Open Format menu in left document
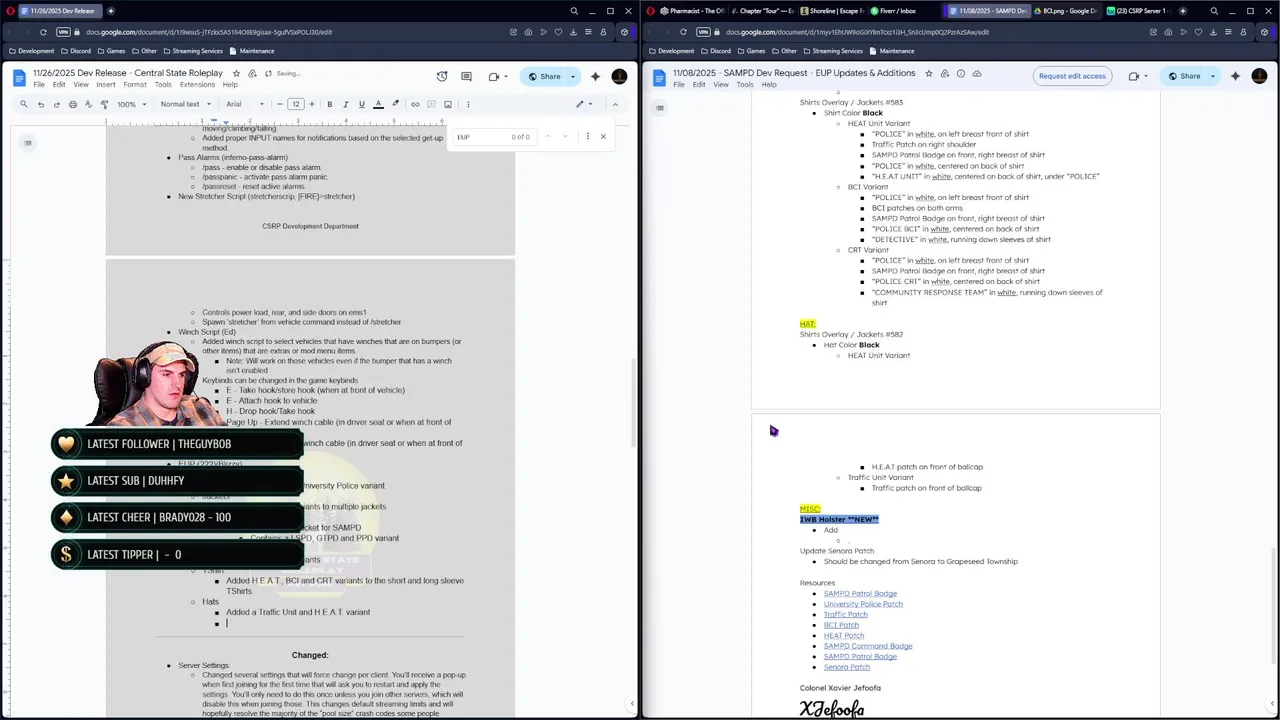This screenshot has height=720, width=1280. click(x=135, y=85)
